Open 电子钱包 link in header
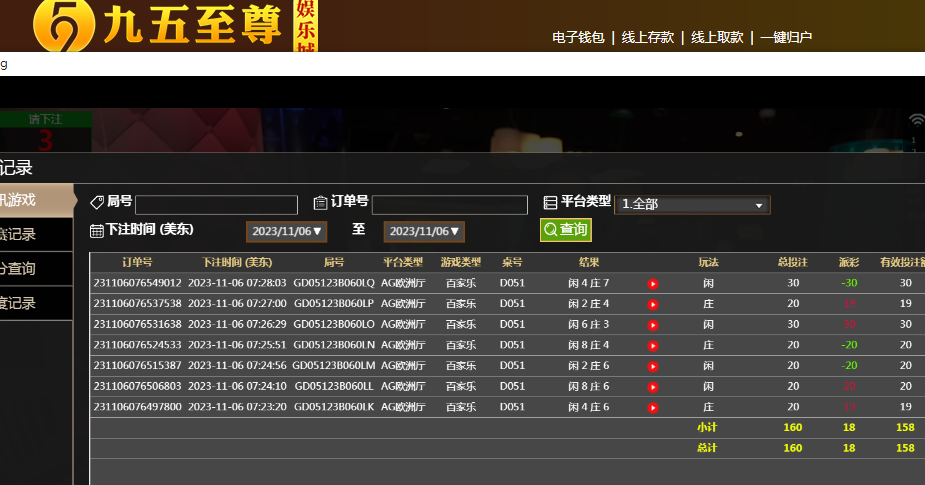 578,38
